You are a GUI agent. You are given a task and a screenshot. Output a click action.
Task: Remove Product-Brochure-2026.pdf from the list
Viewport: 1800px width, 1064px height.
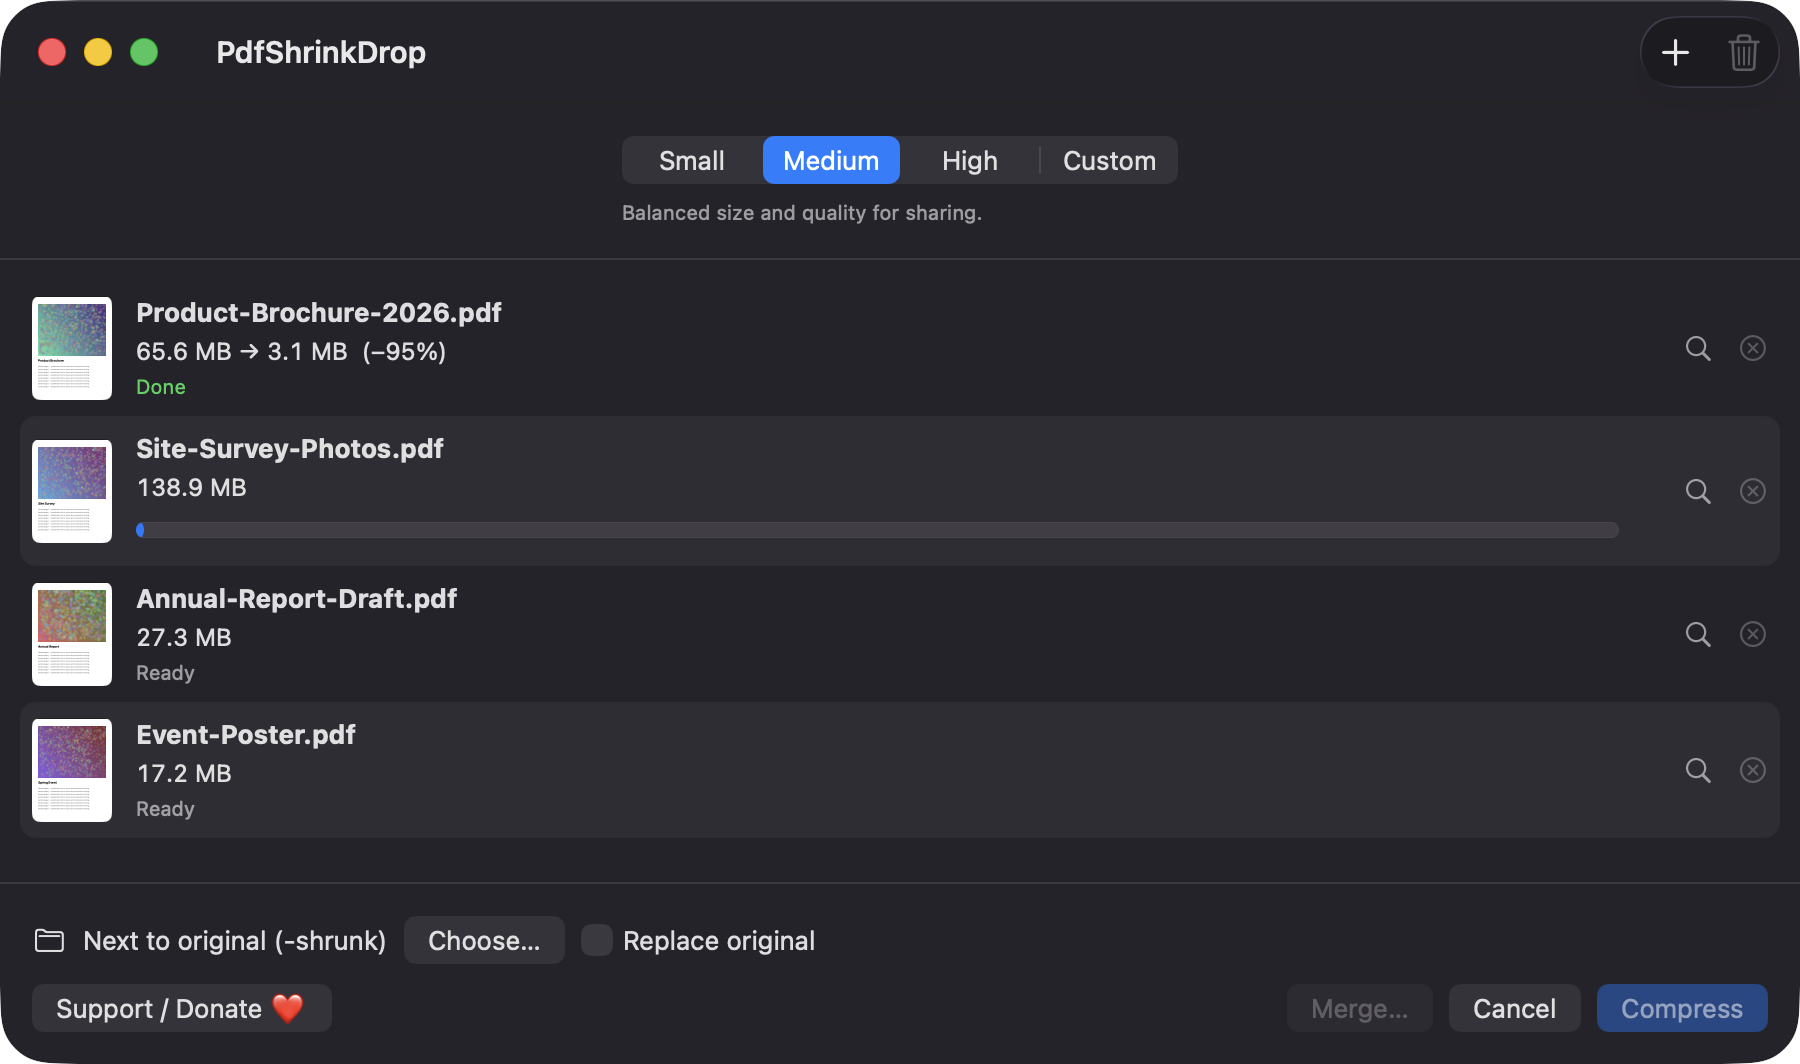pos(1753,348)
